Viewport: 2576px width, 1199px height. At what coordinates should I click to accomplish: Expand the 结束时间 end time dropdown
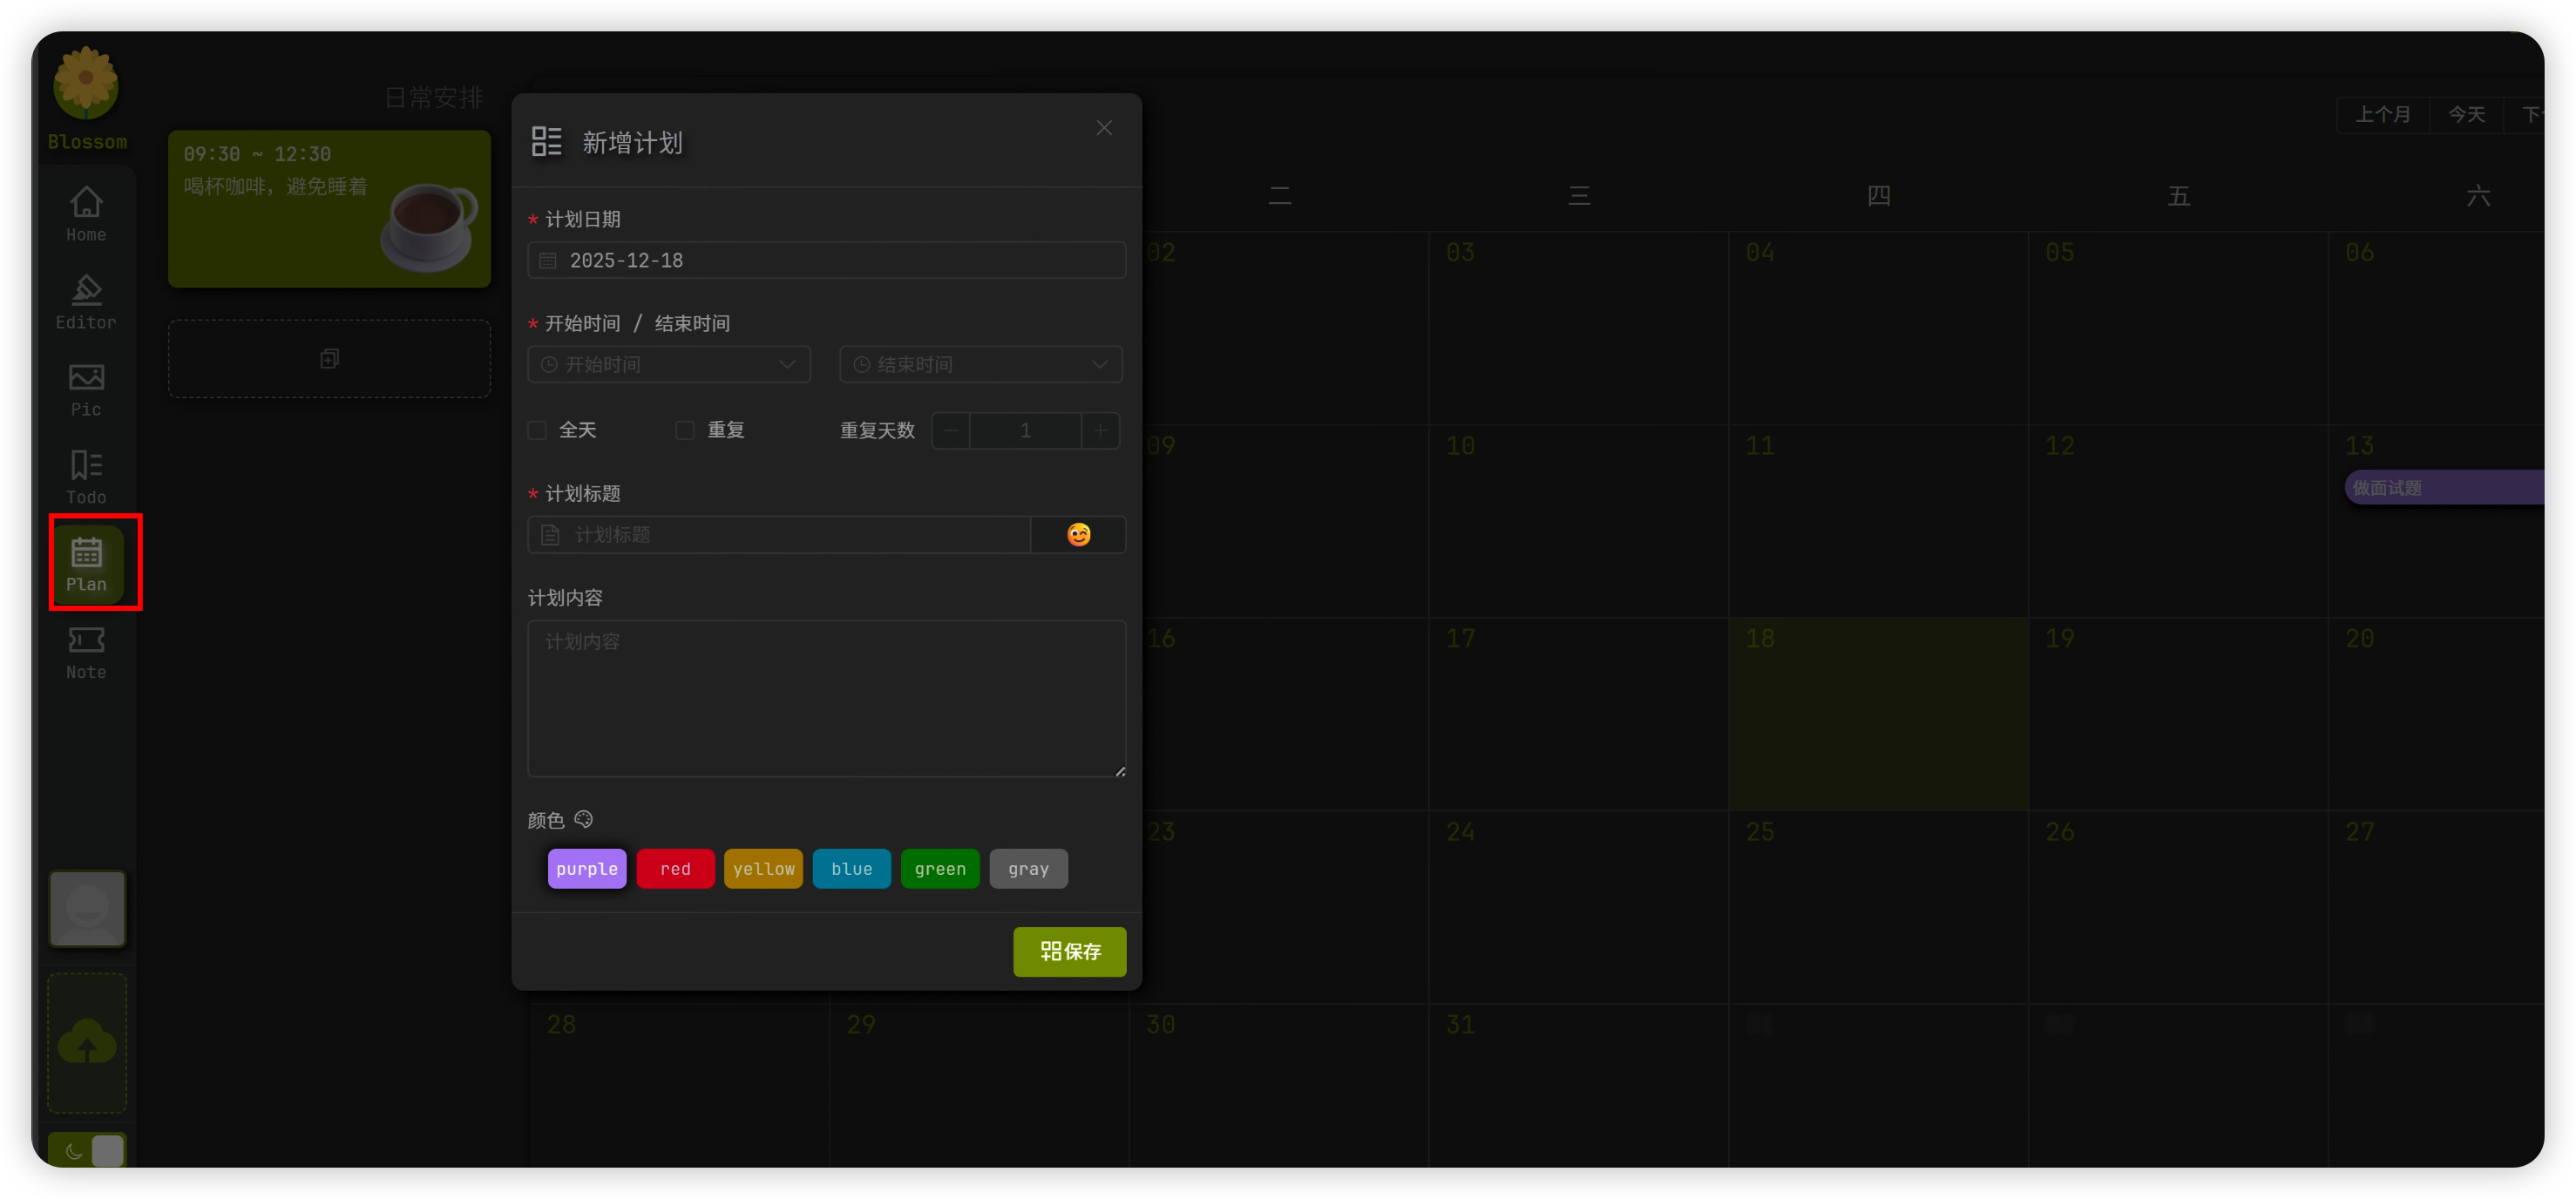[980, 365]
